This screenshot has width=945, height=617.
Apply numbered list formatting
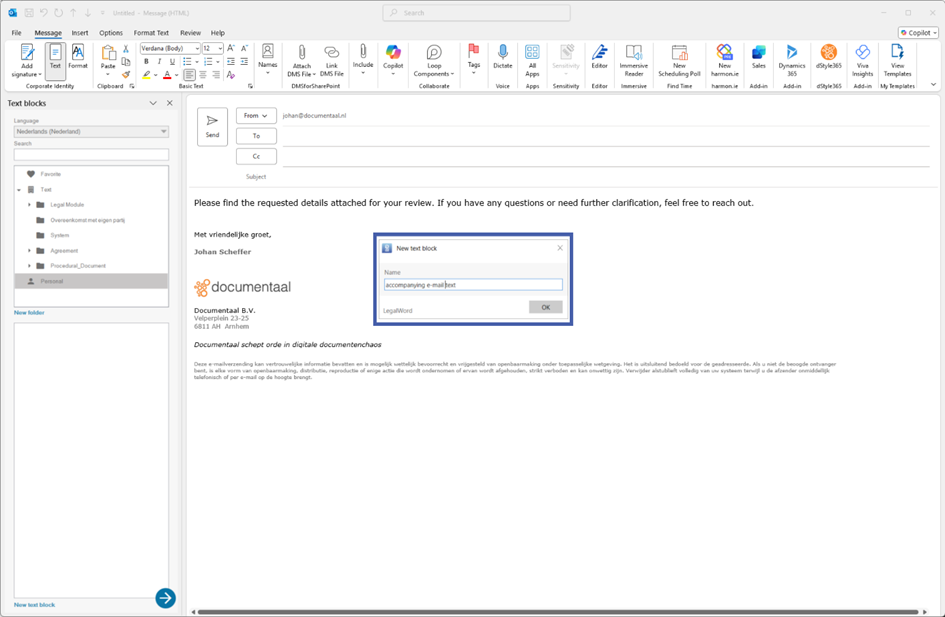208,61
